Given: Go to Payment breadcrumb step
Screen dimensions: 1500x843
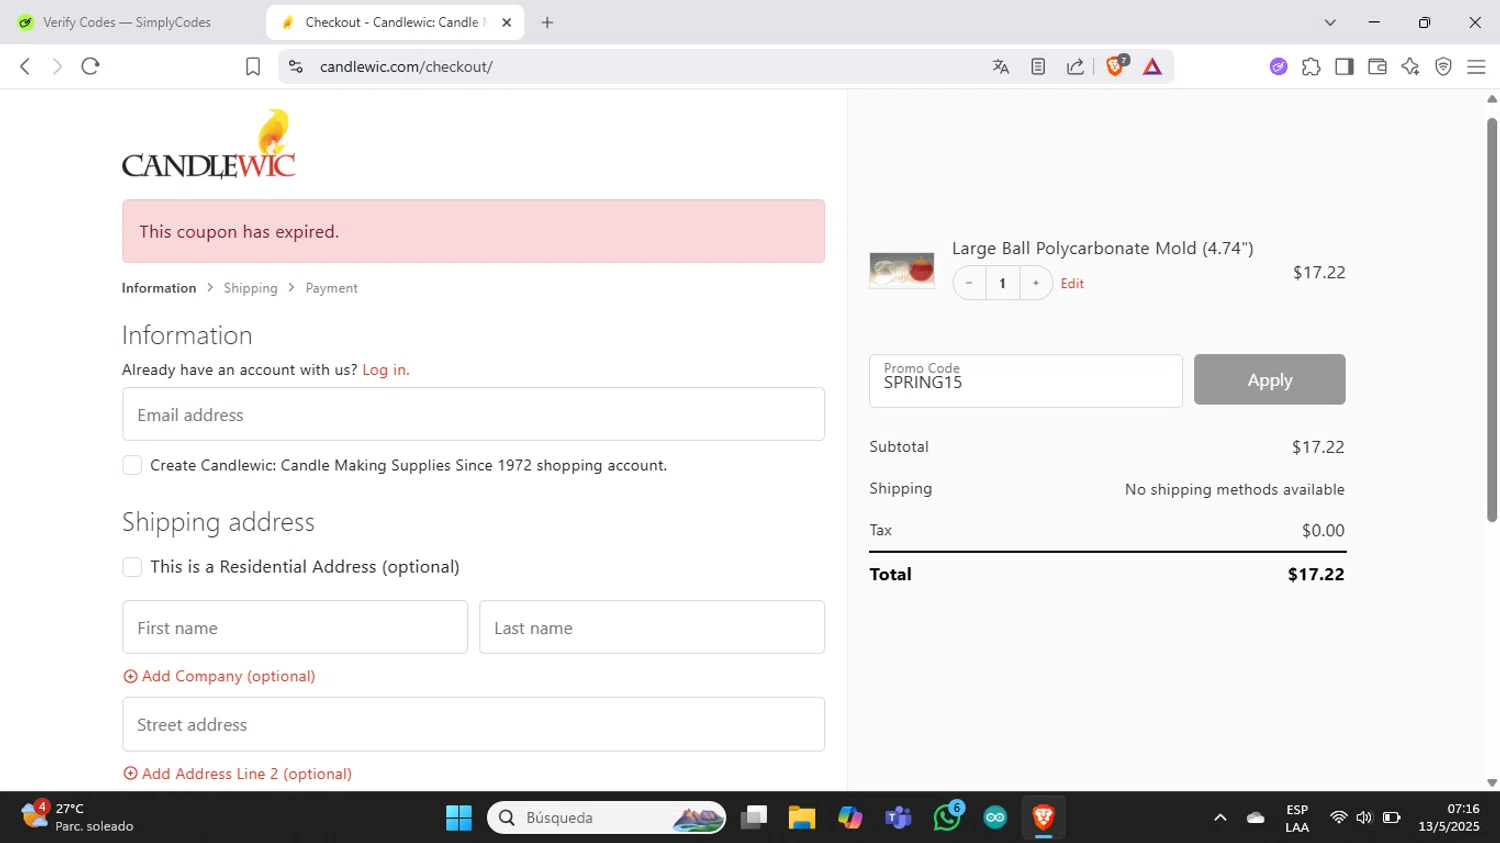Looking at the screenshot, I should [x=331, y=288].
